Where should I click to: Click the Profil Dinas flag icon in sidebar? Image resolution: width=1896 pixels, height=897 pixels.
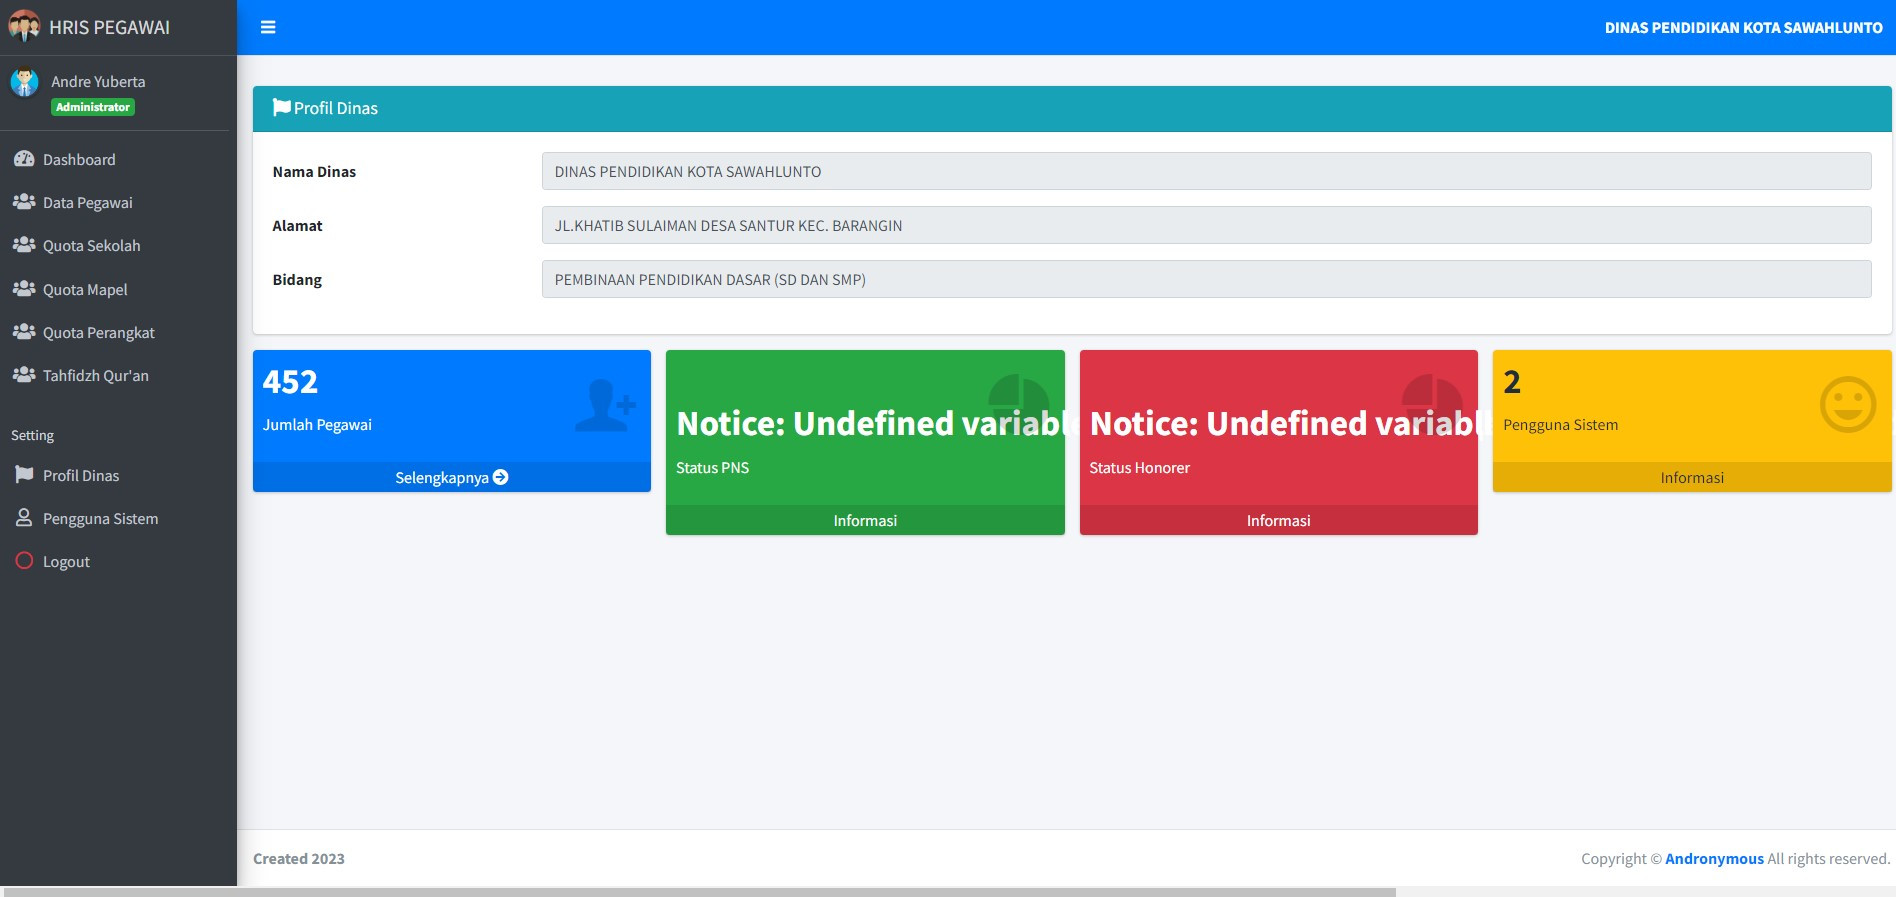coord(24,475)
